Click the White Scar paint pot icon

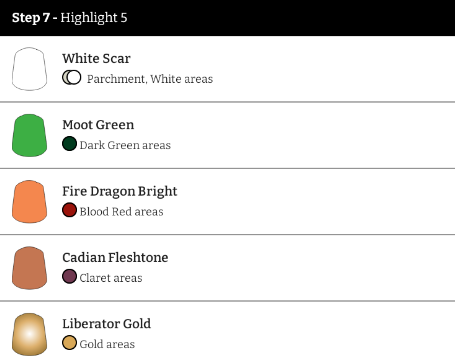coord(29,69)
